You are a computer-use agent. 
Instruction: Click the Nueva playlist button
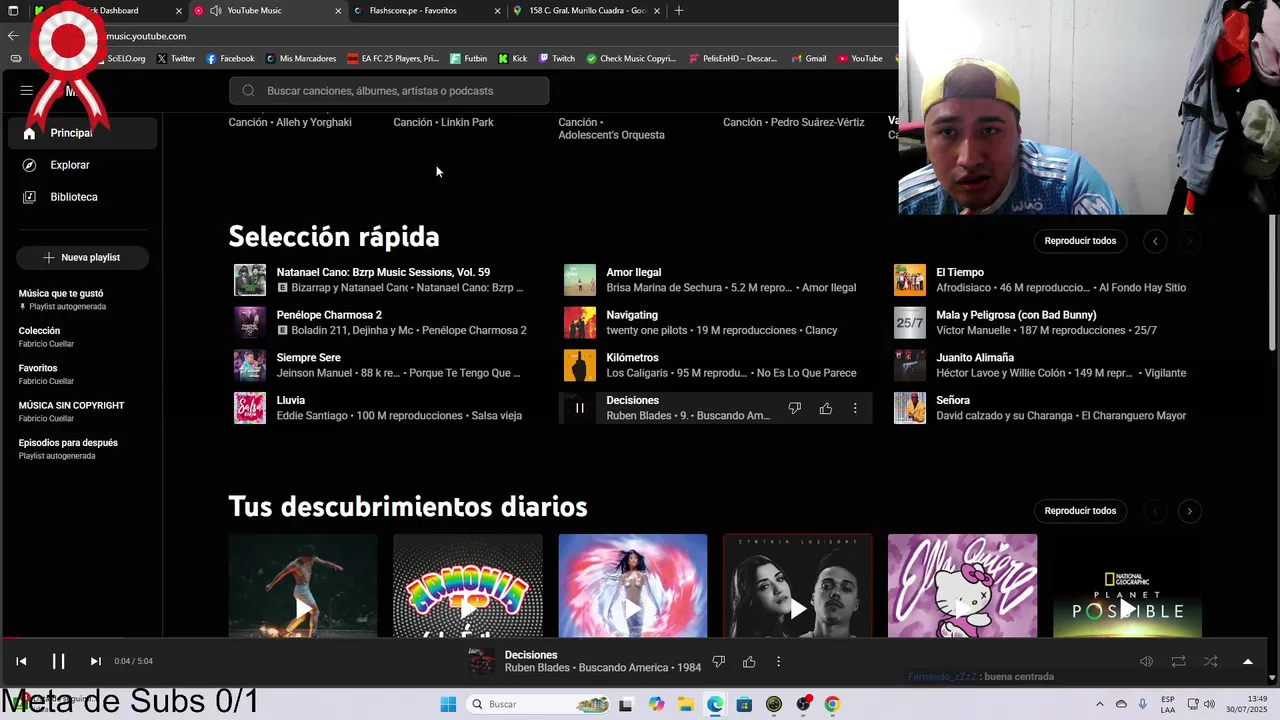[x=82, y=257]
